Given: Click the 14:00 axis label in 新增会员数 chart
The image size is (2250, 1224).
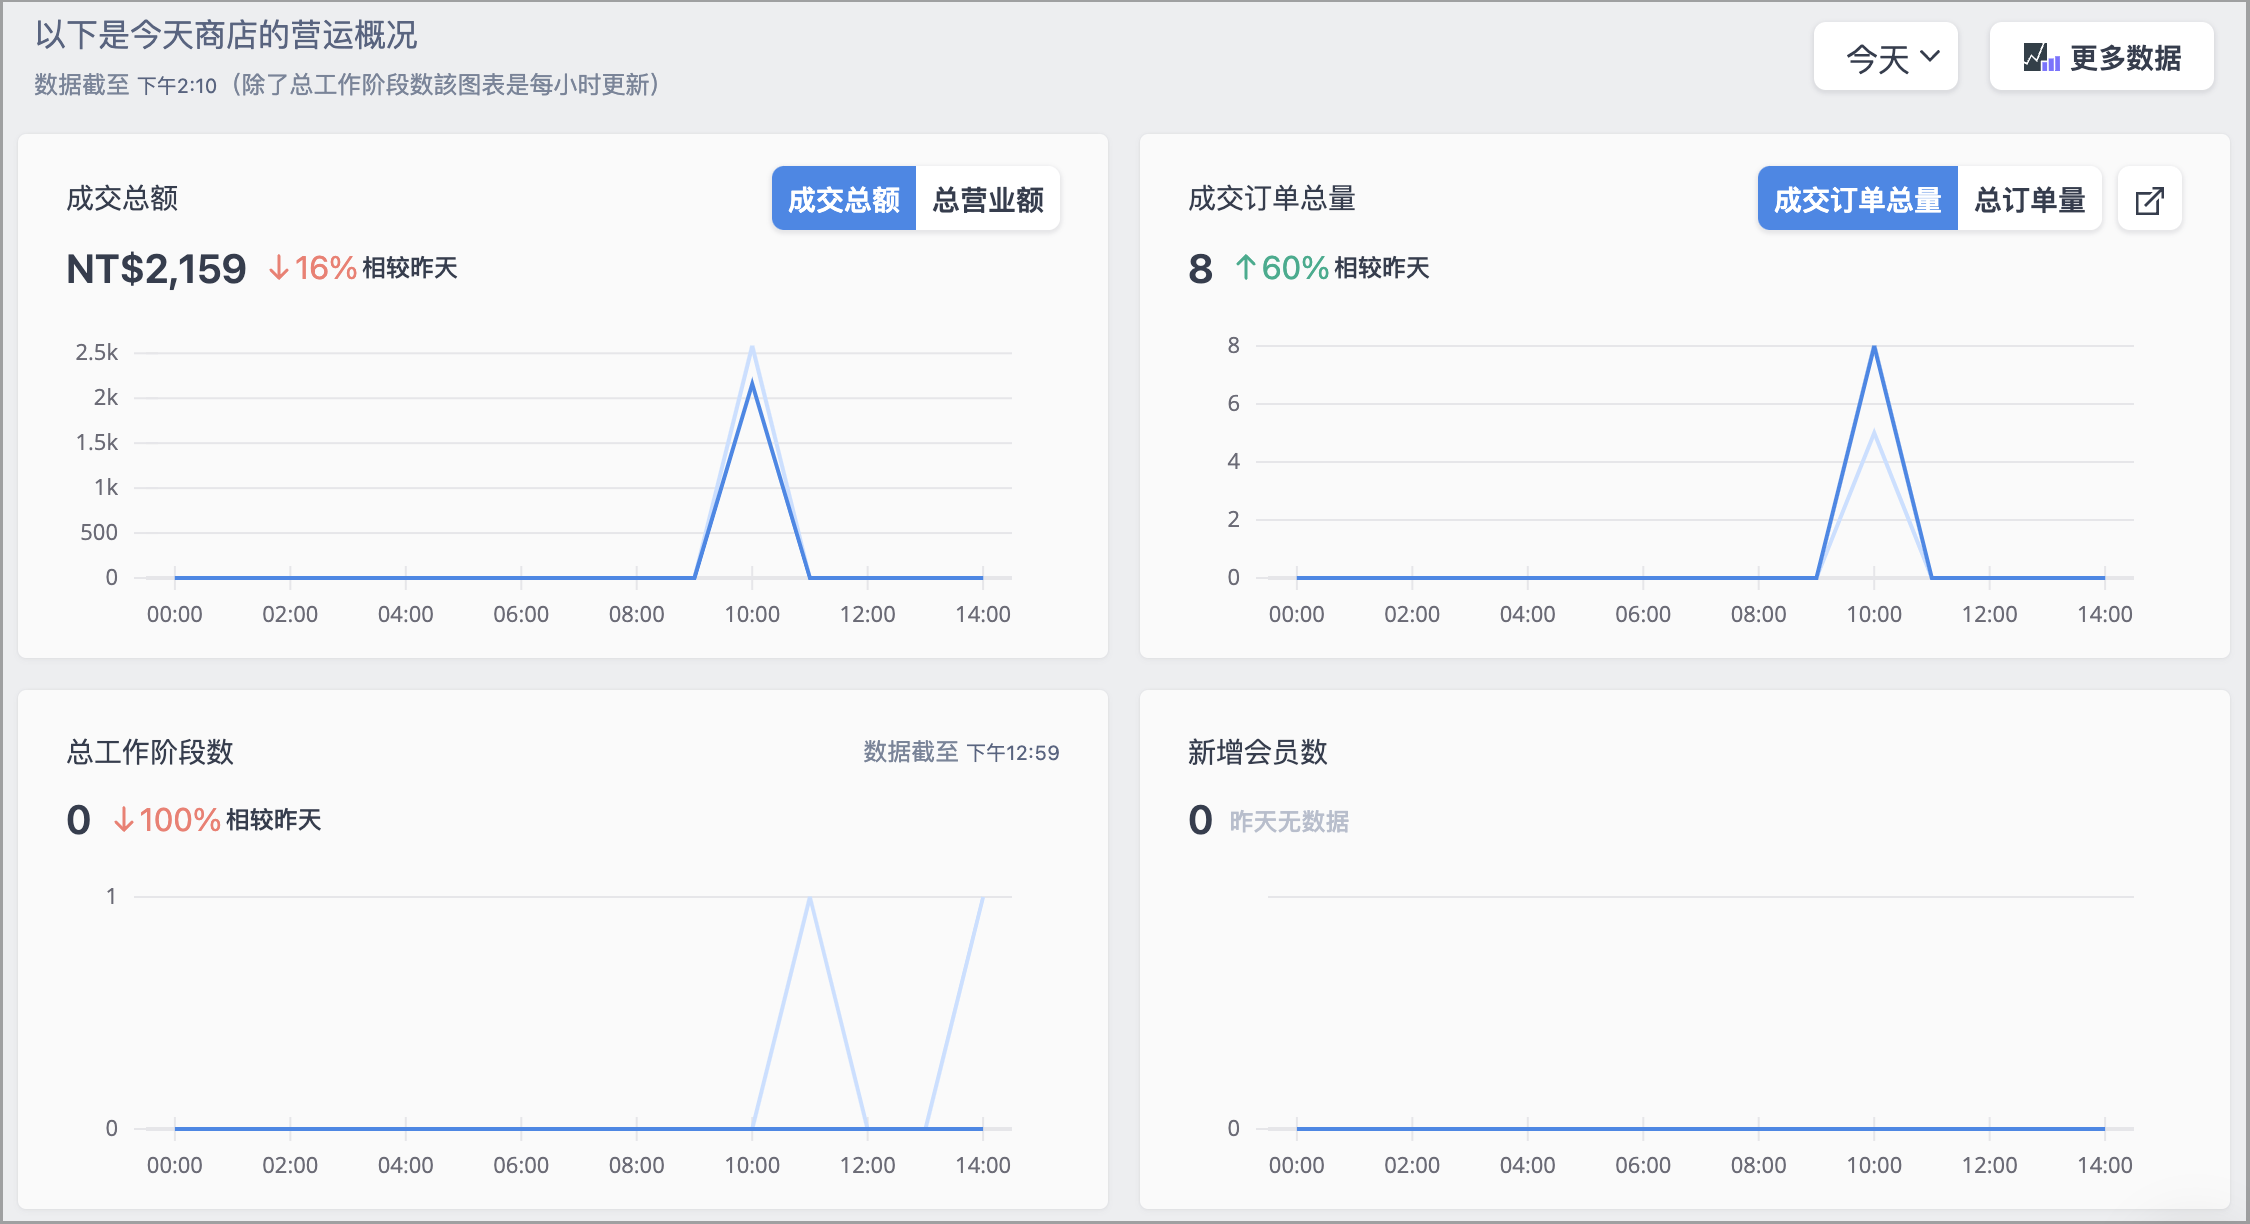Looking at the screenshot, I should coord(2105,1165).
